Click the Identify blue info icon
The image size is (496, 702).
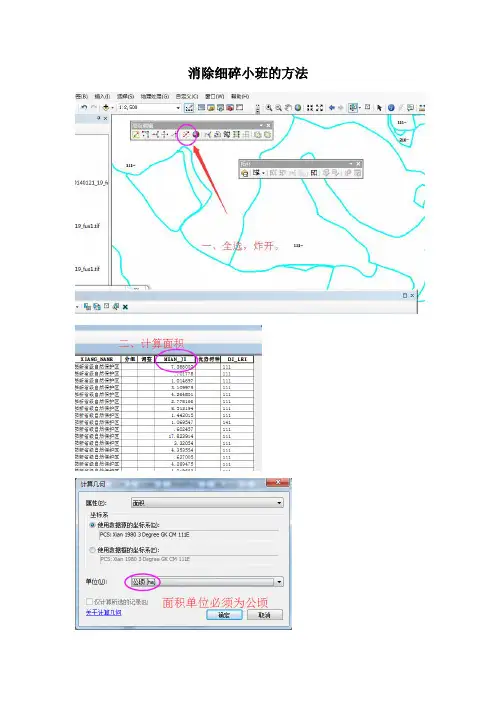(391, 107)
